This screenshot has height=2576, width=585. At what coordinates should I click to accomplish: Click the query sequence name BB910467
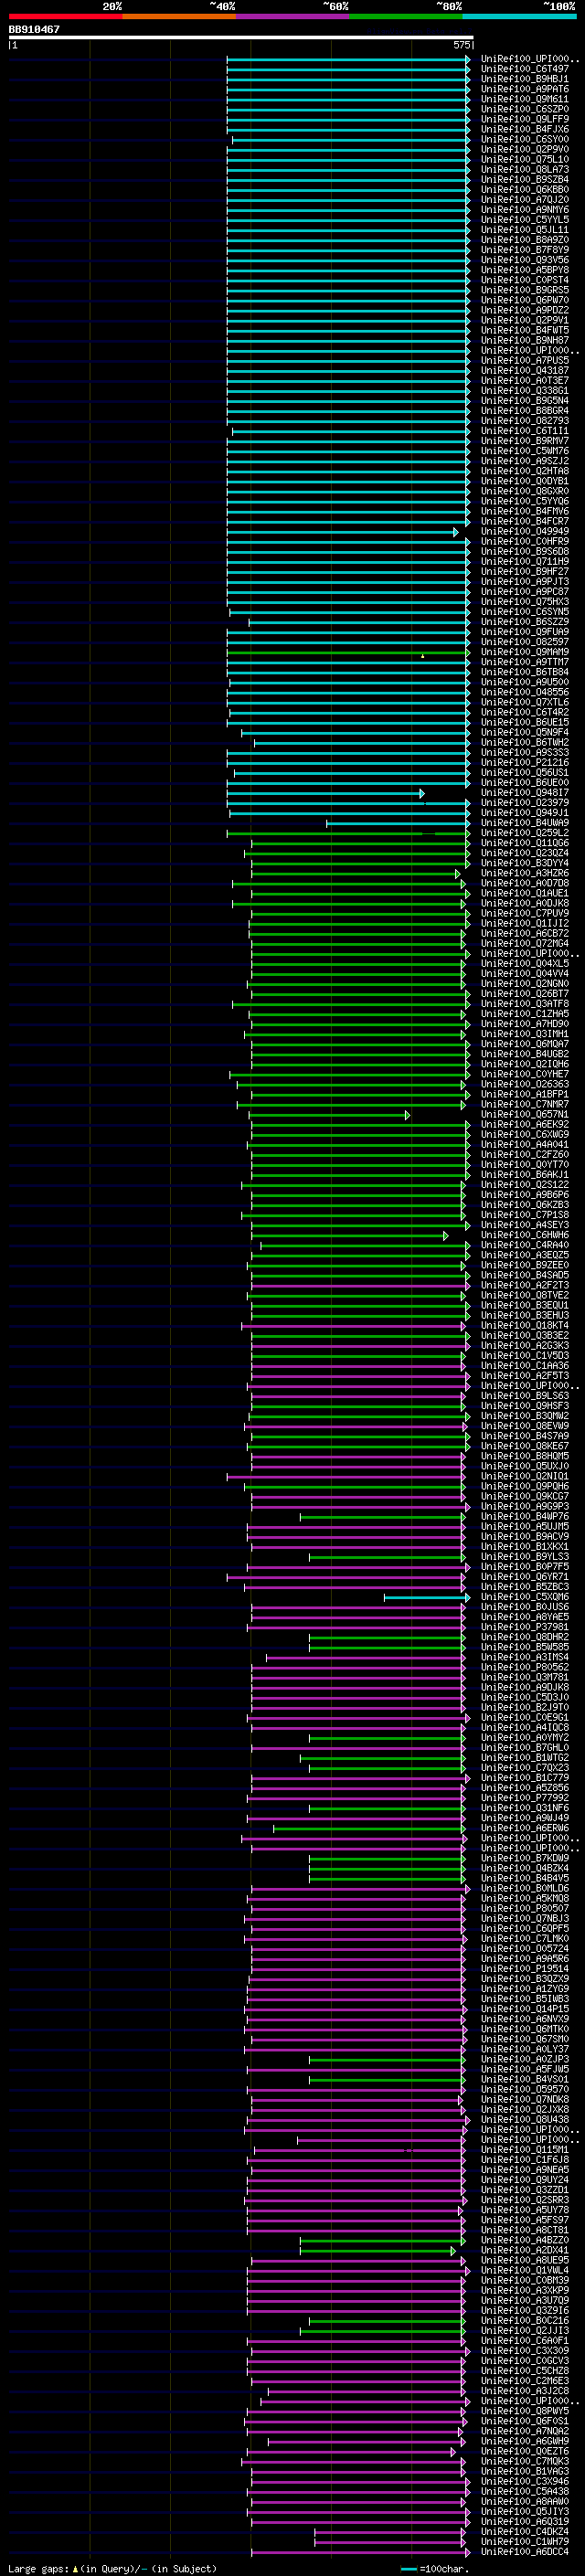34,29
